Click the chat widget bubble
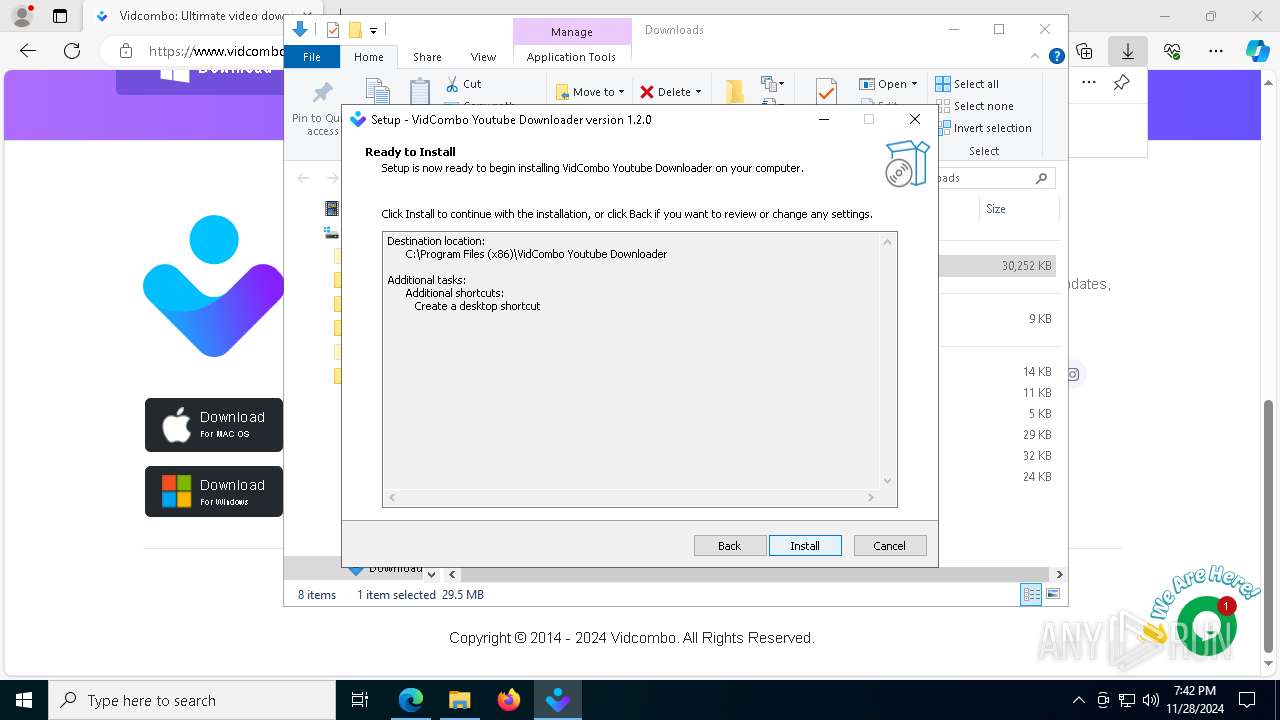 click(x=1207, y=627)
